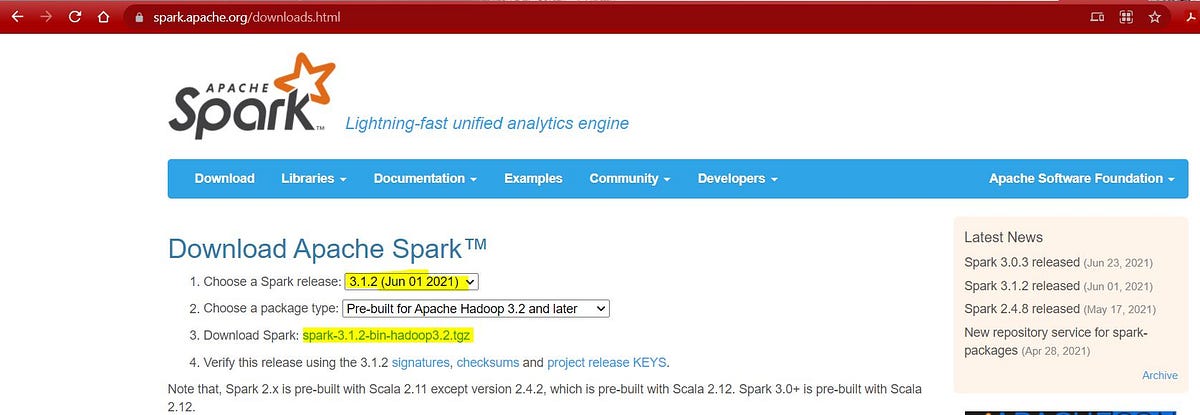This screenshot has width=1200, height=415.
Task: Expand the Libraries nav dropdown
Action: click(313, 178)
